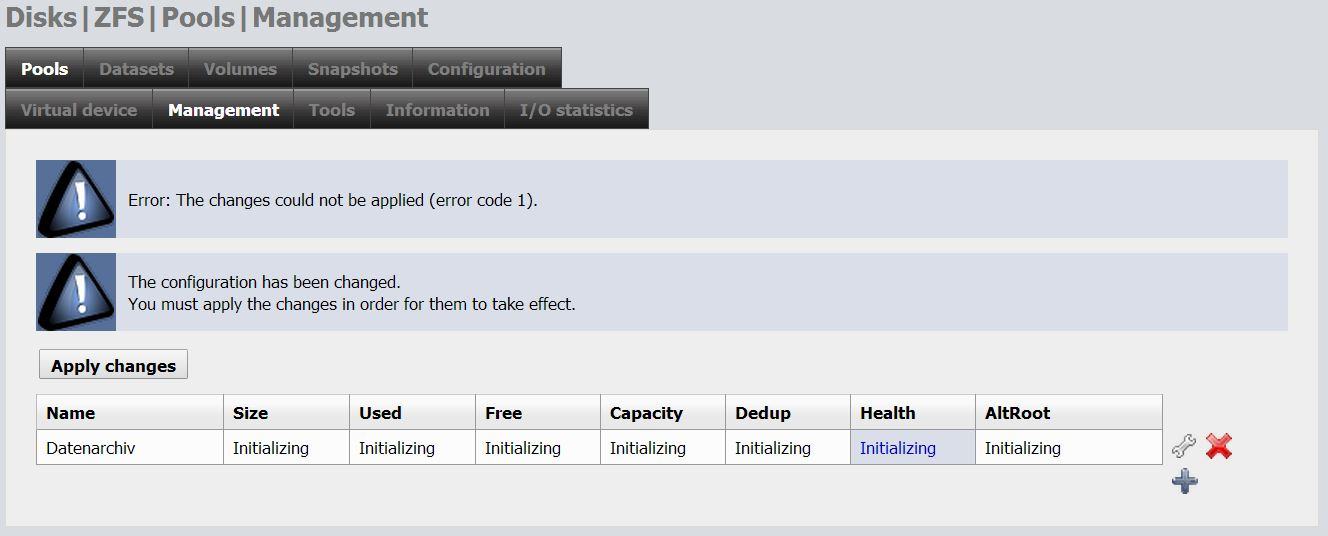Click the Name column header
Screen dimensions: 1328x536
(71, 413)
